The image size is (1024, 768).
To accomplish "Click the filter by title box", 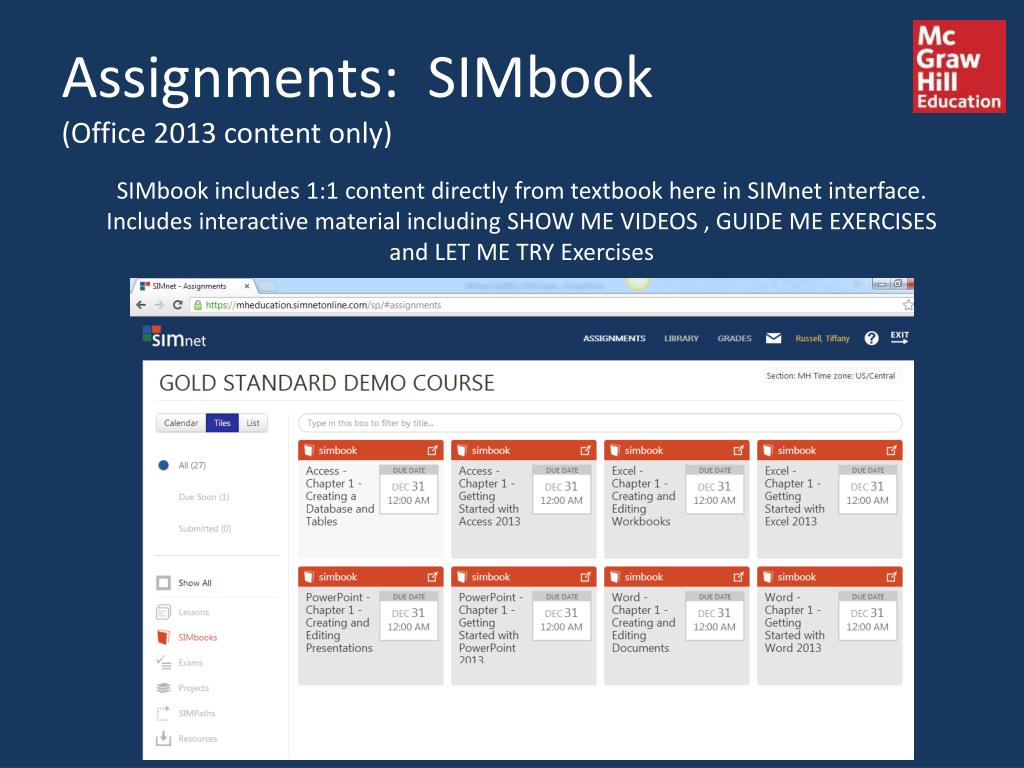I will (x=600, y=423).
